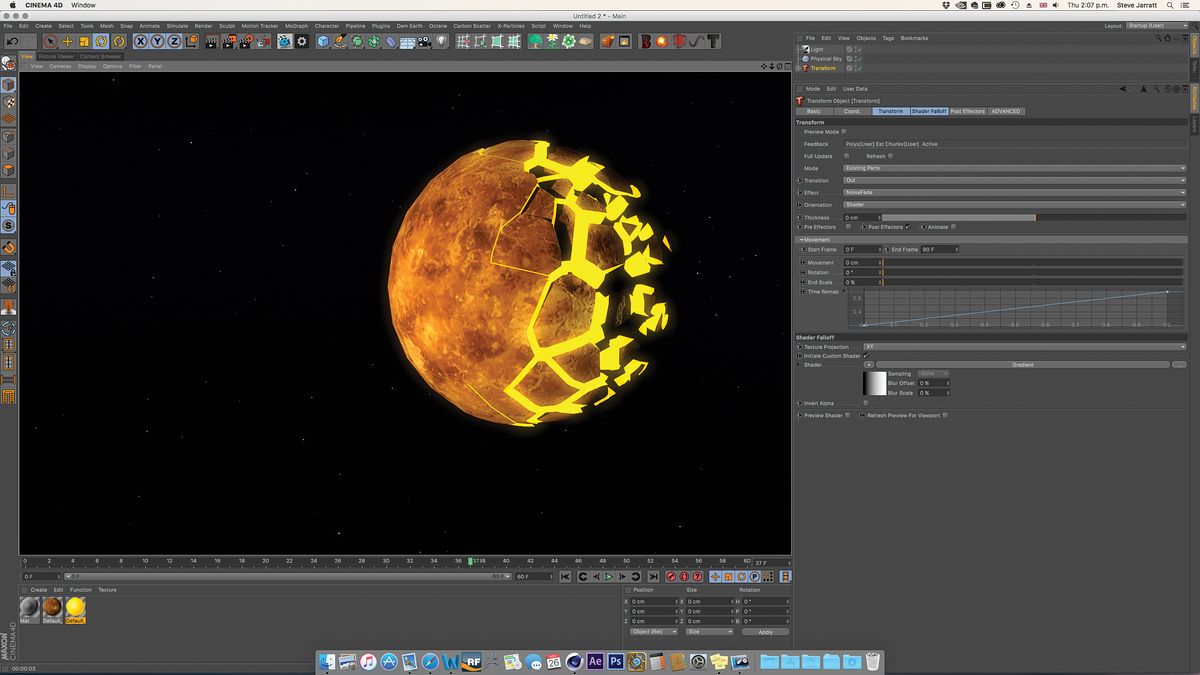
Task: Click the Camera icon in the toolbar
Action: click(x=423, y=43)
